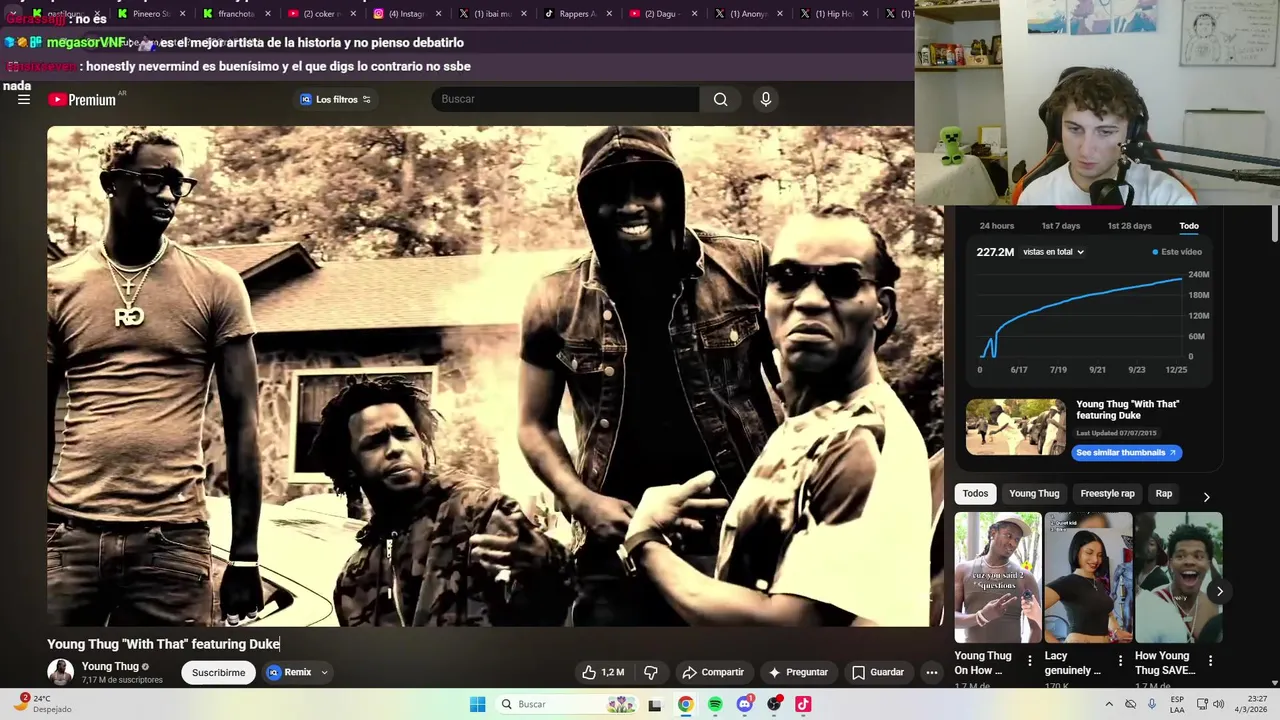Open Spotify from the taskbar
Image resolution: width=1280 pixels, height=720 pixels.
point(715,704)
